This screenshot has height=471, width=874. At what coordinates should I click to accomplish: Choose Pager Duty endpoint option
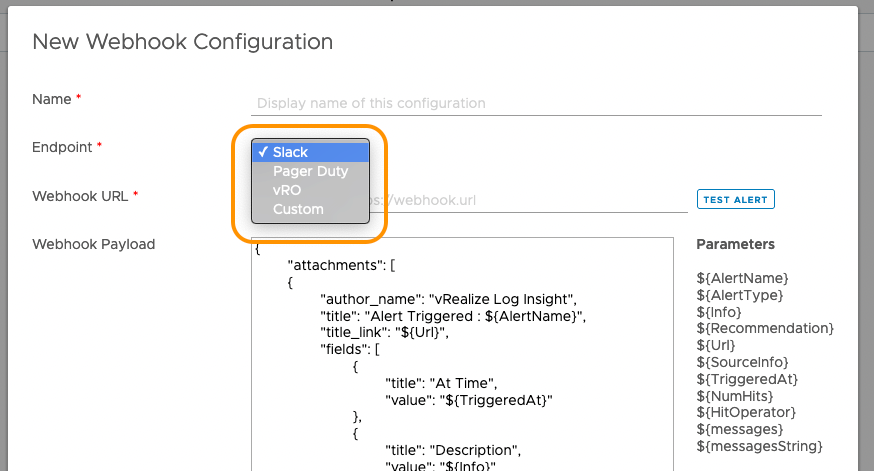(310, 171)
